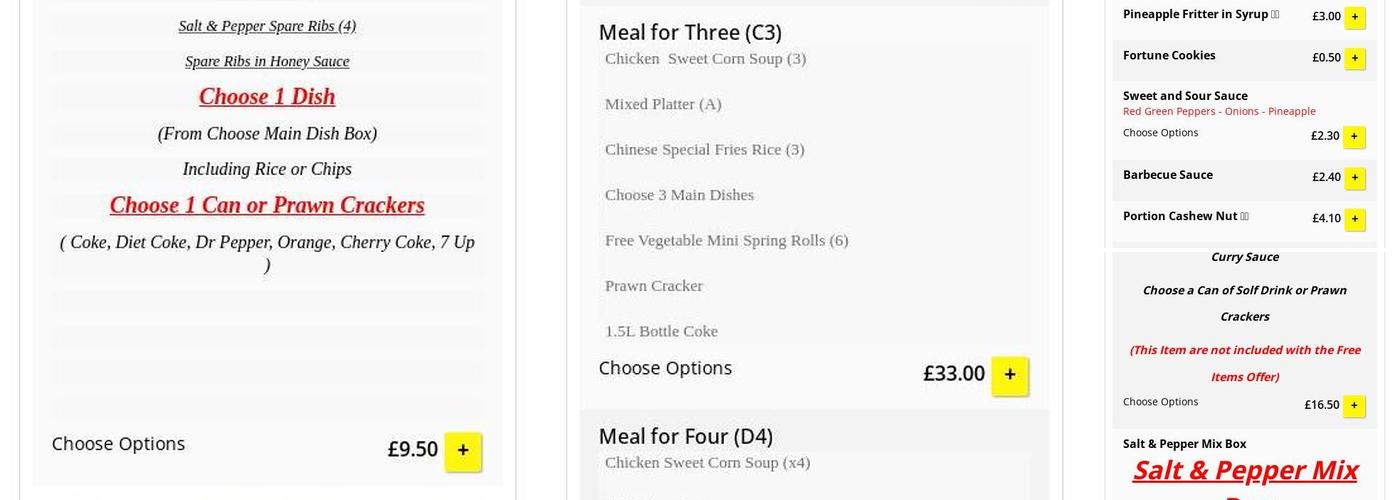Viewport: 1400px width, 500px height.
Task: Click Spare Ribs in Honey Sauce text
Action: pyautogui.click(x=267, y=62)
